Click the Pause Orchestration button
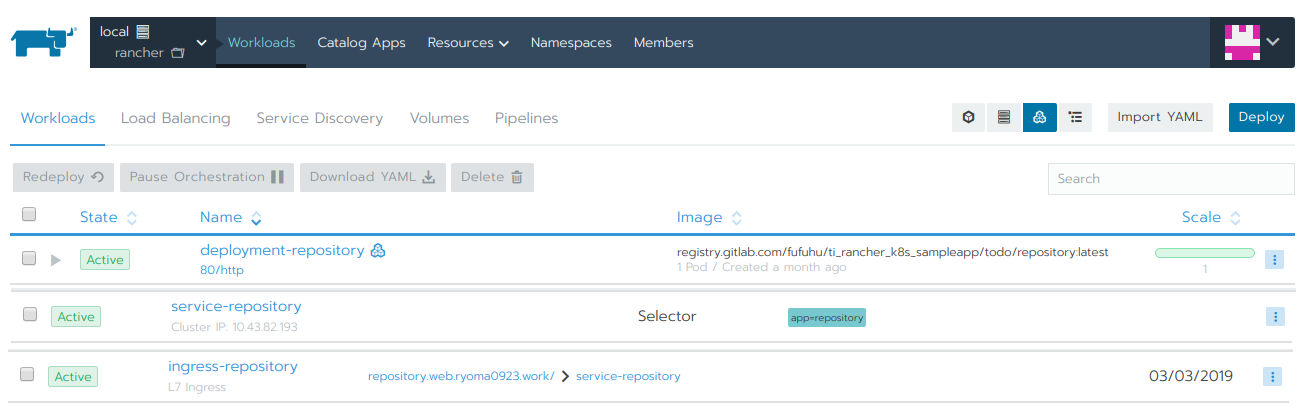Image resolution: width=1300 pixels, height=410 pixels. point(207,177)
